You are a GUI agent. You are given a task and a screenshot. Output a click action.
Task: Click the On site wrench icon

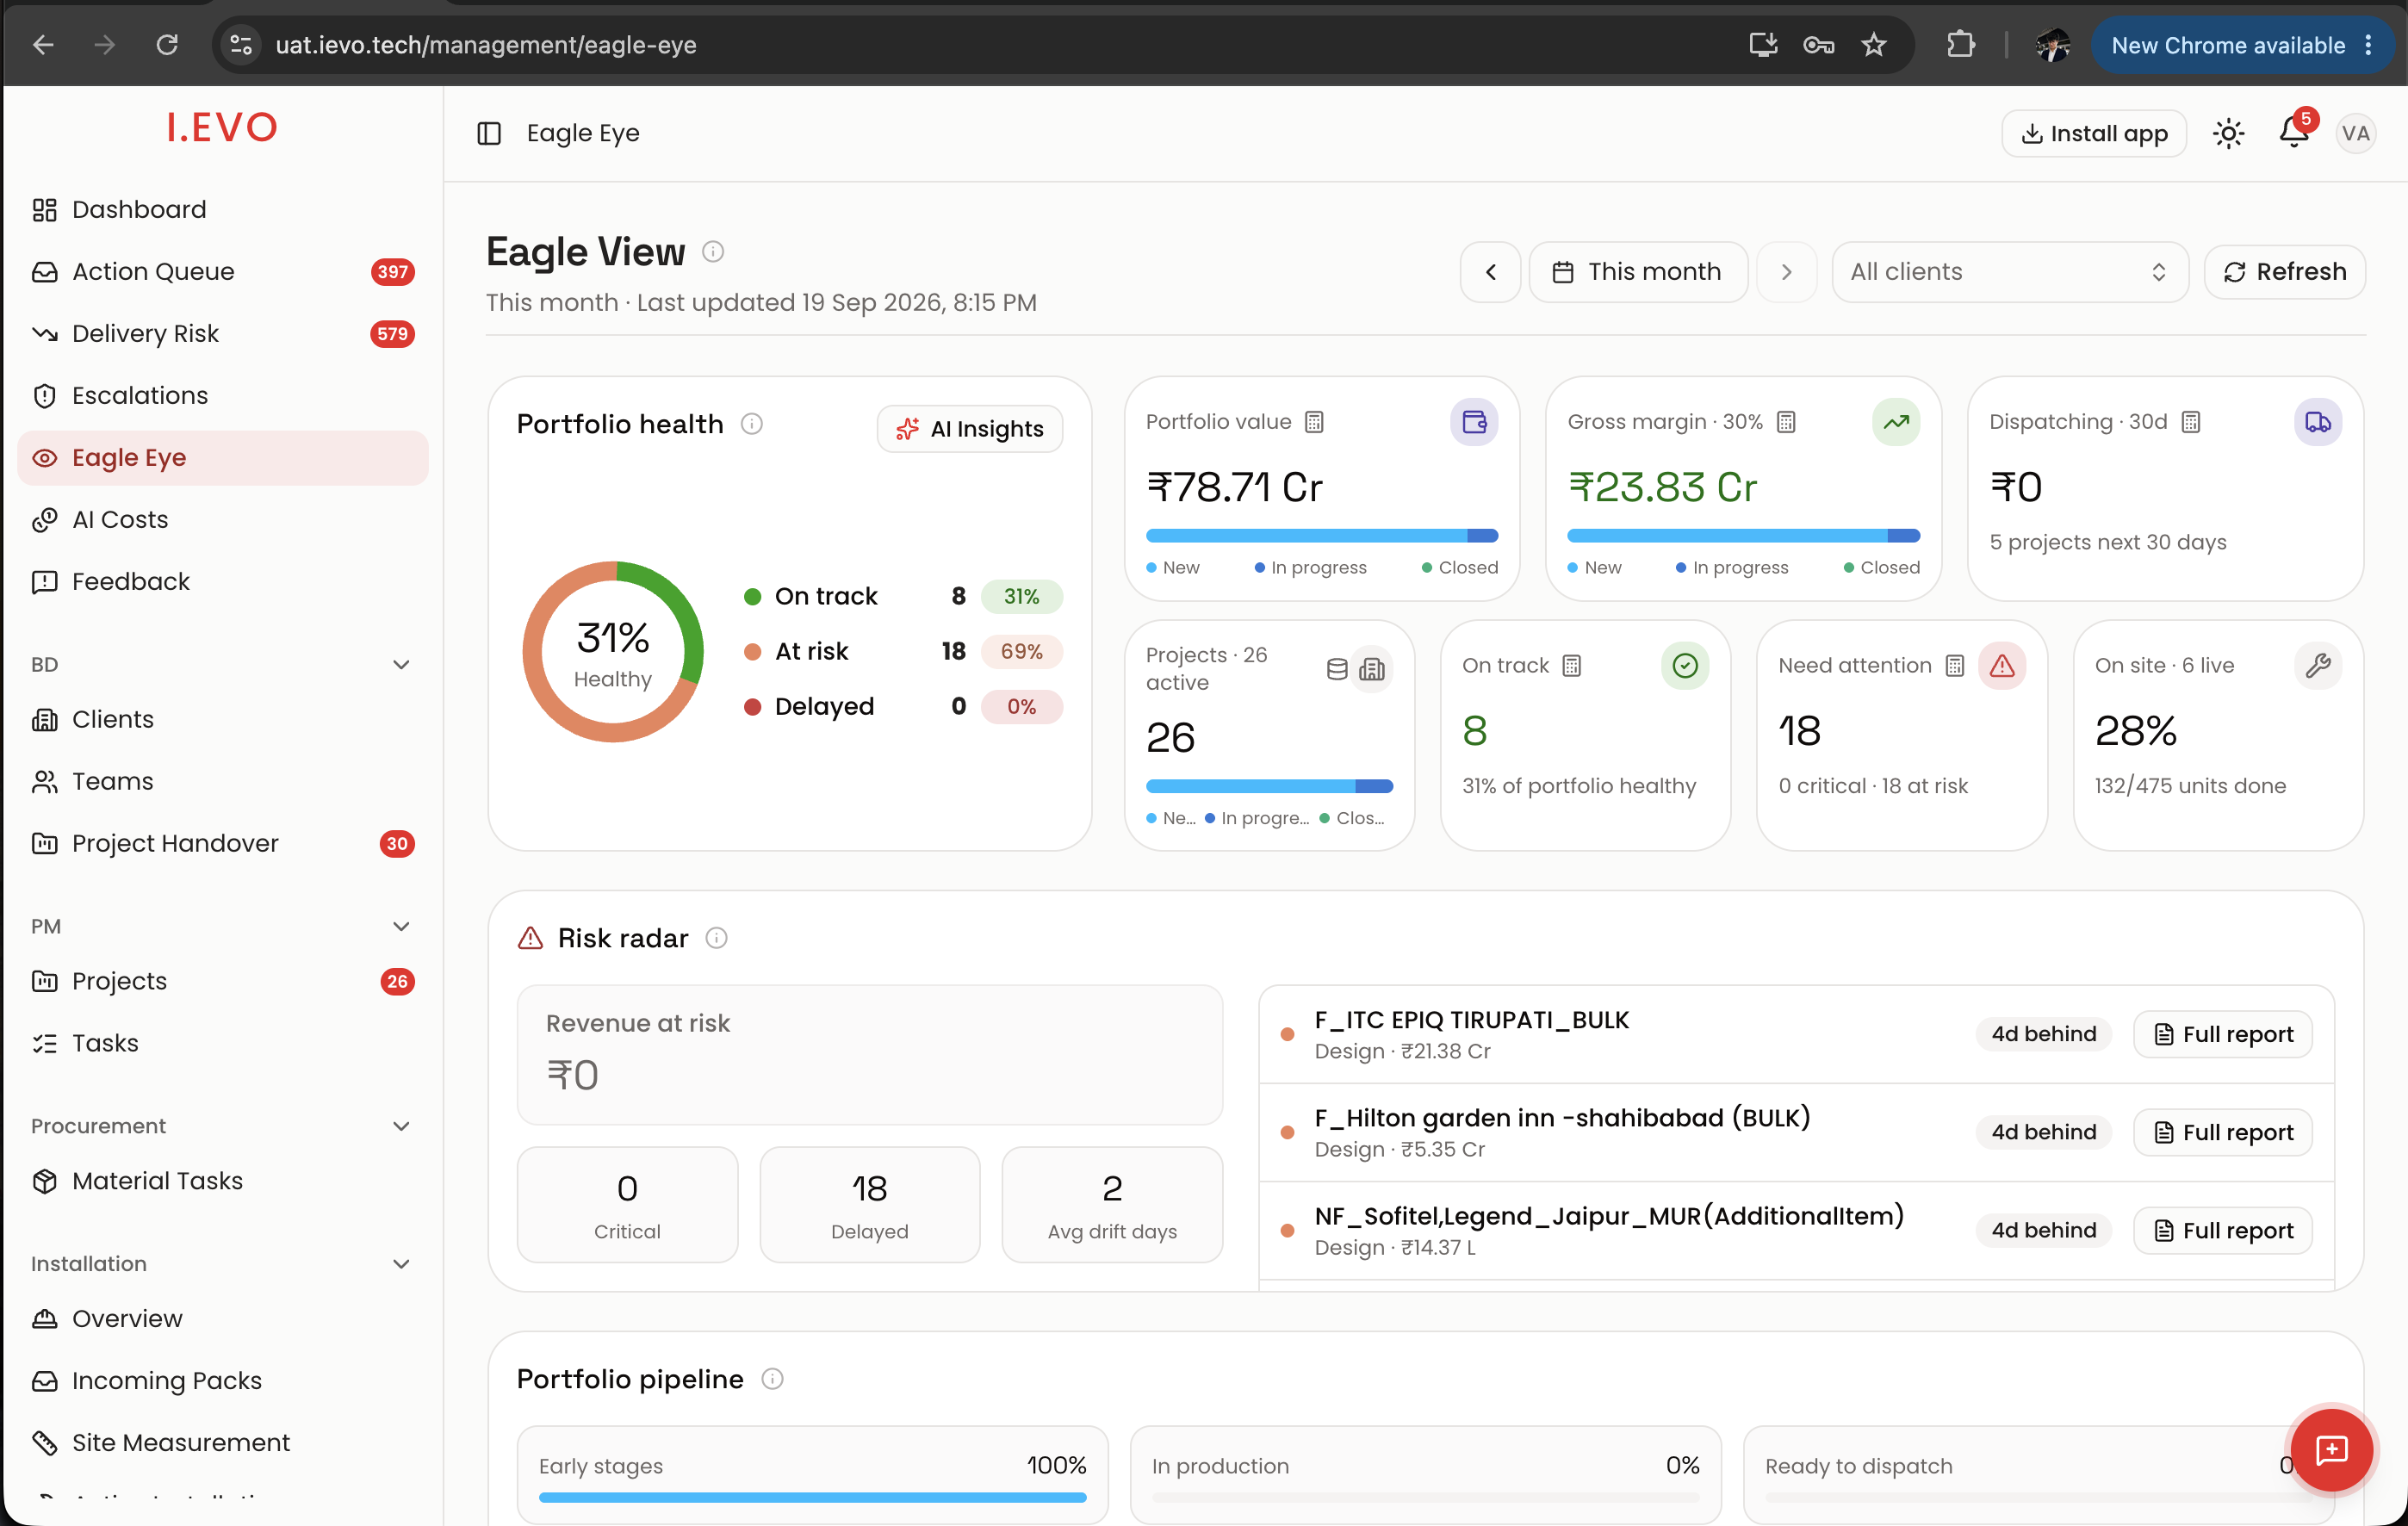[x=2318, y=665]
